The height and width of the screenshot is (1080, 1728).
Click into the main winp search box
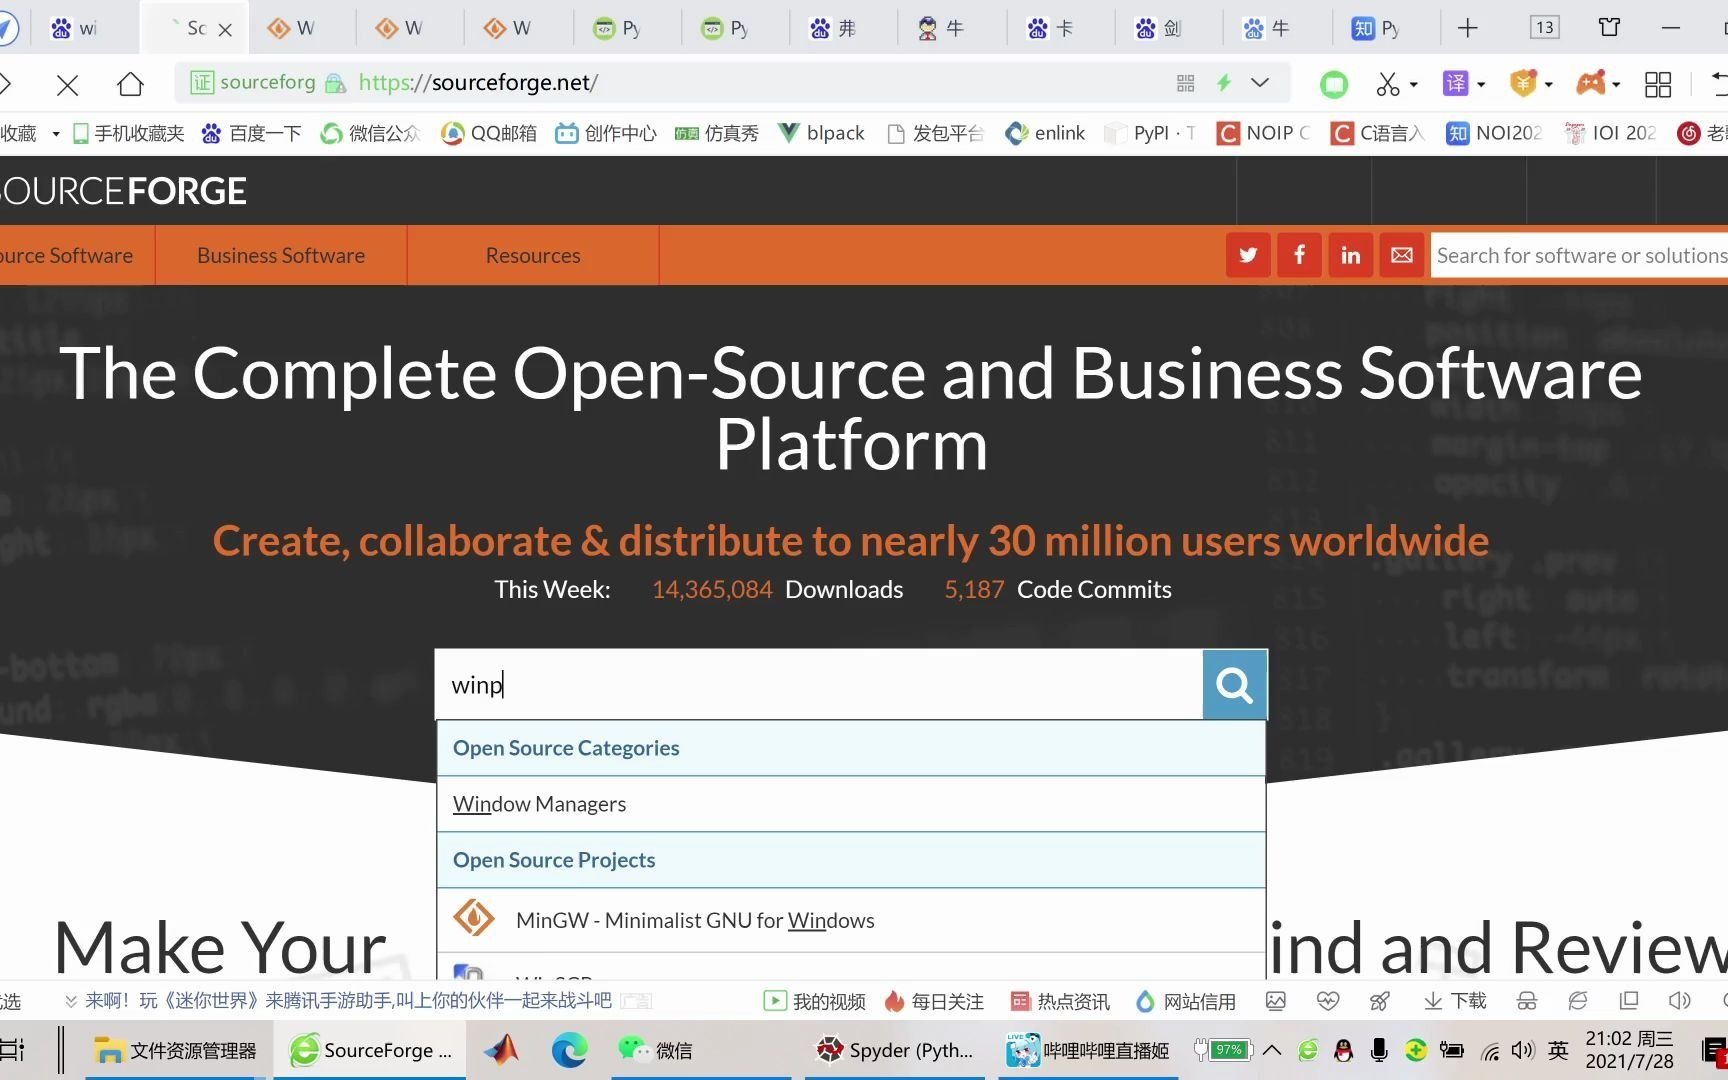tap(819, 685)
